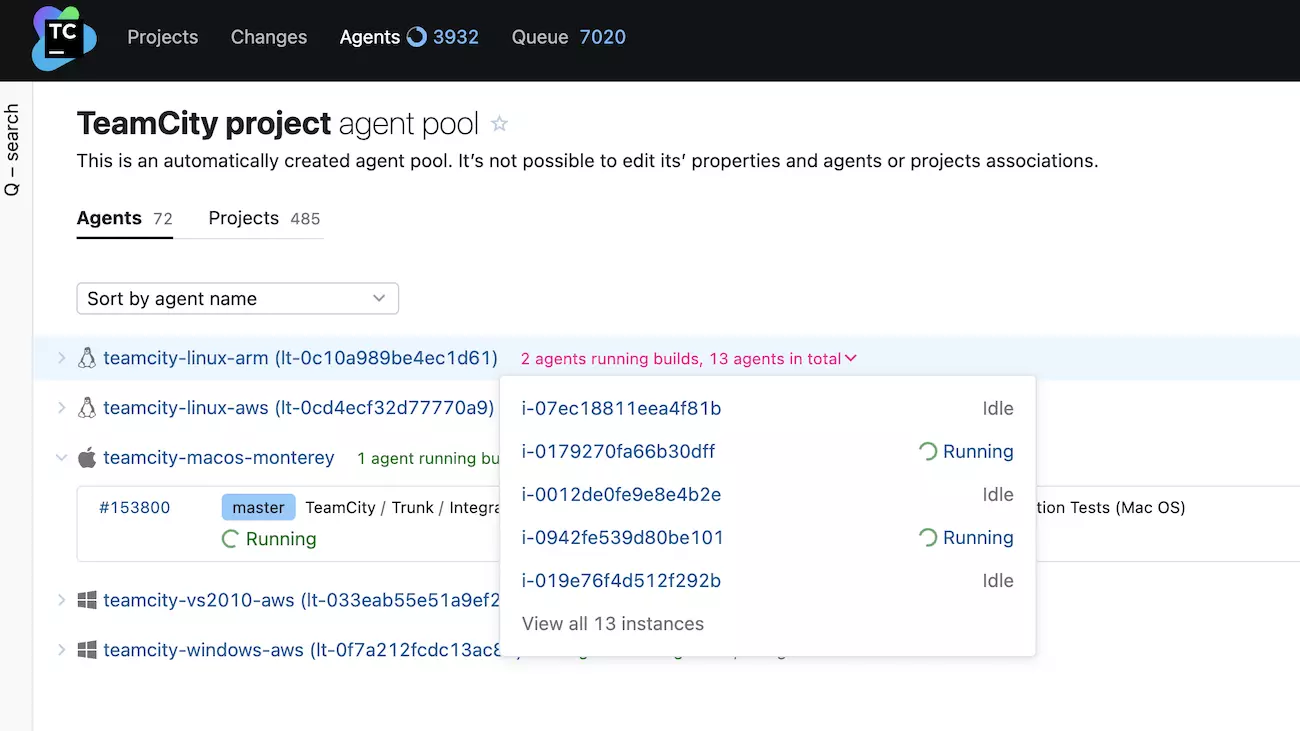Open the Q search sidebar
The width and height of the screenshot is (1300, 731).
(x=13, y=150)
